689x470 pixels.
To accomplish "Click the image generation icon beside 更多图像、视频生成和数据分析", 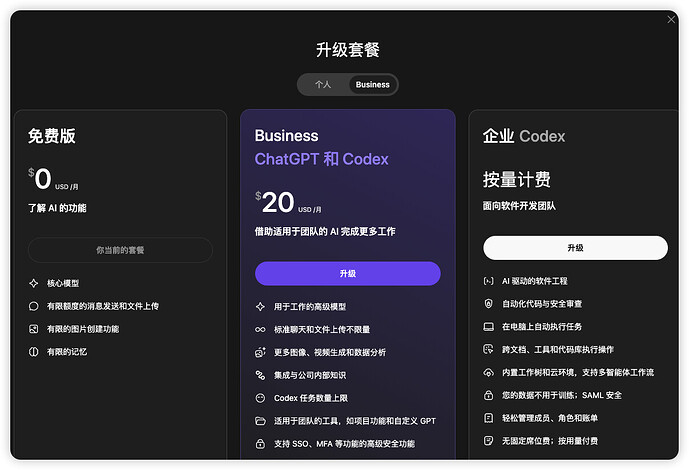I will pyautogui.click(x=260, y=352).
